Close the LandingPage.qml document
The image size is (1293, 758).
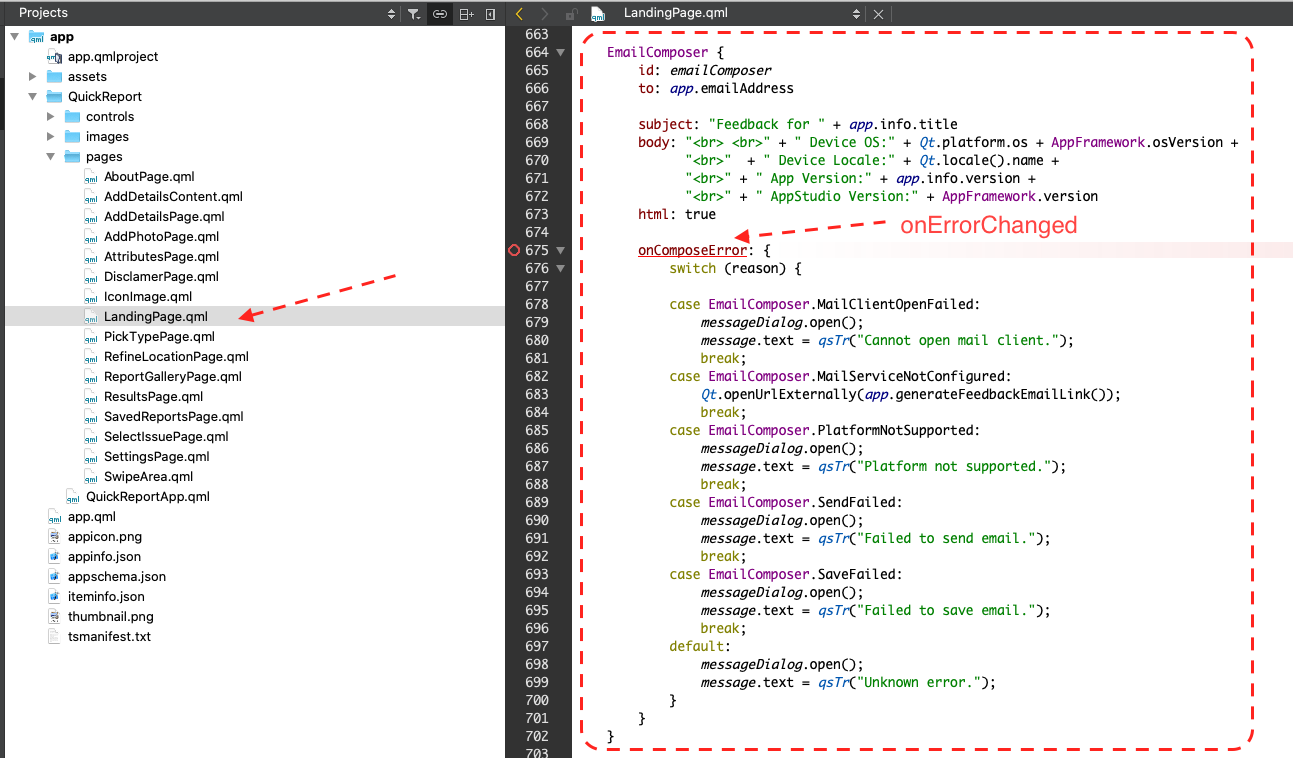(x=878, y=13)
